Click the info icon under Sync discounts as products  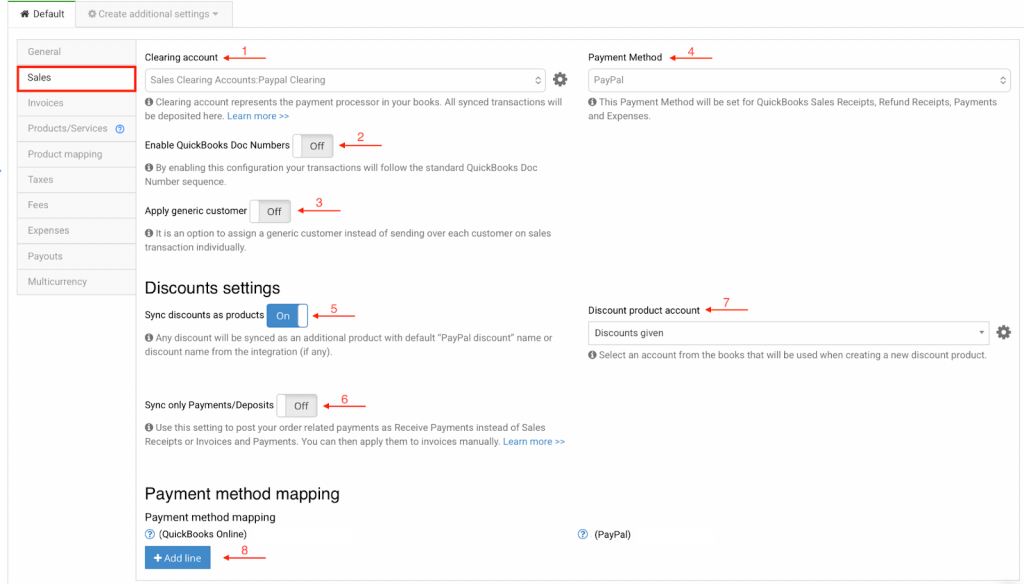point(149,338)
